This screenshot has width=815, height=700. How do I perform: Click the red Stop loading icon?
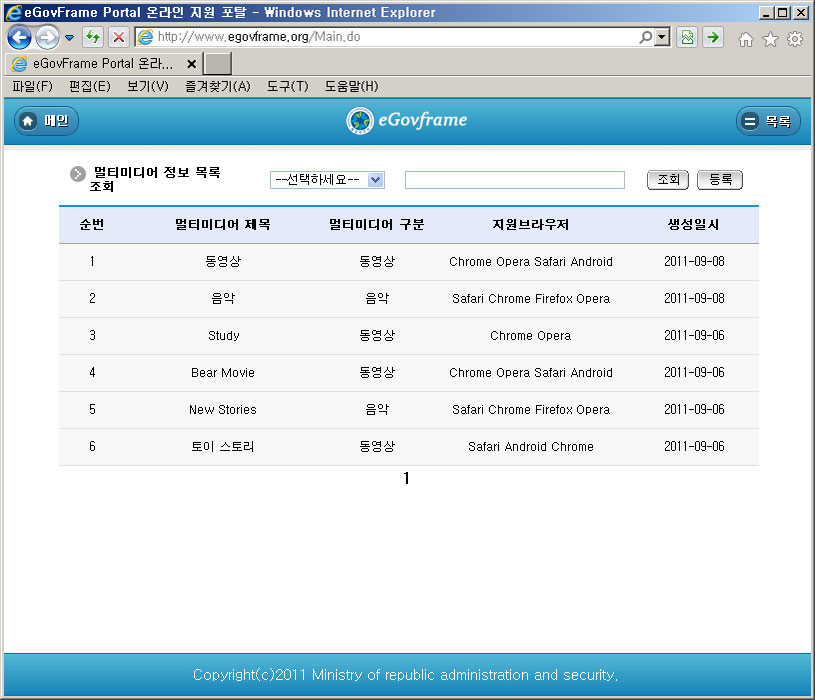[118, 38]
